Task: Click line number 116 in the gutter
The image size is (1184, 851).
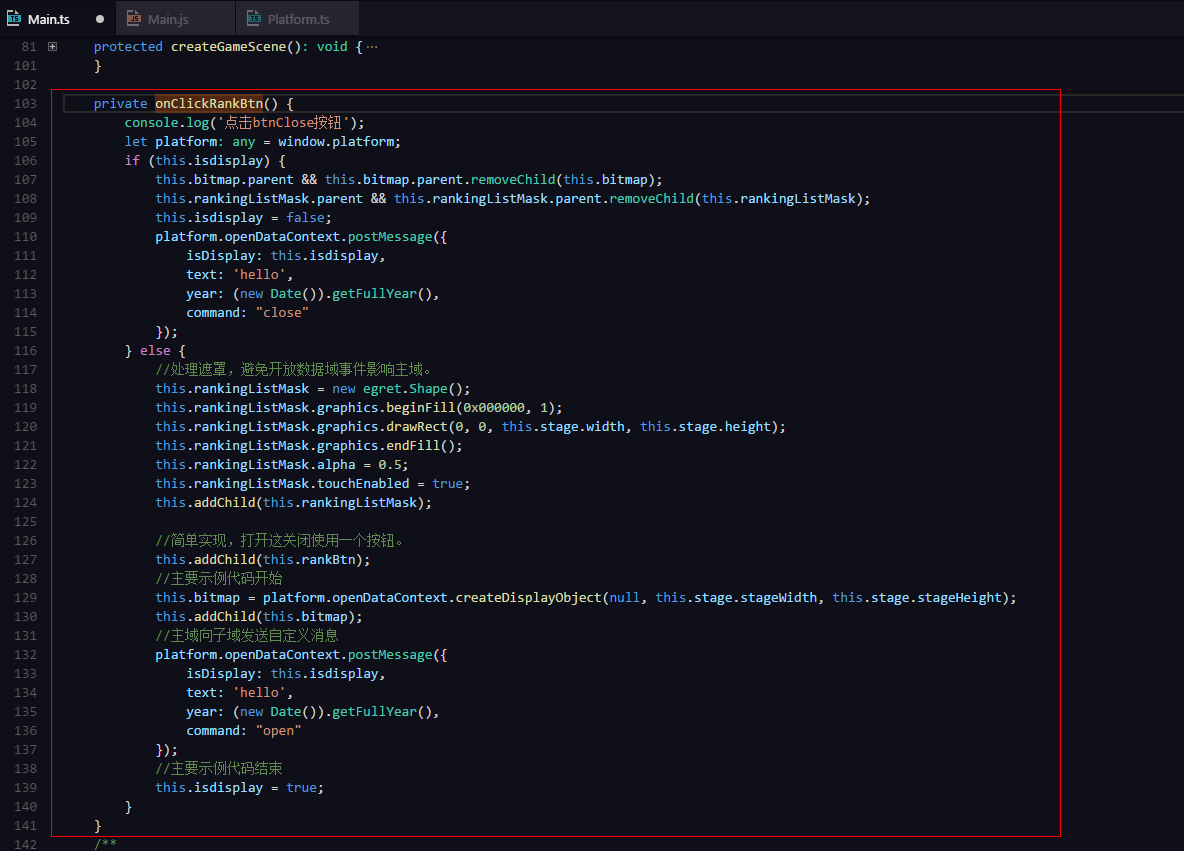Action: pos(27,351)
